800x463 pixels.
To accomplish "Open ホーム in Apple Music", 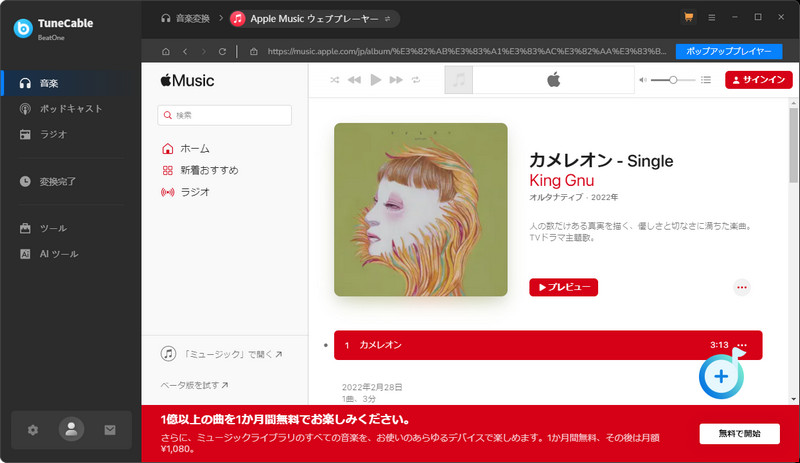I will (x=186, y=149).
